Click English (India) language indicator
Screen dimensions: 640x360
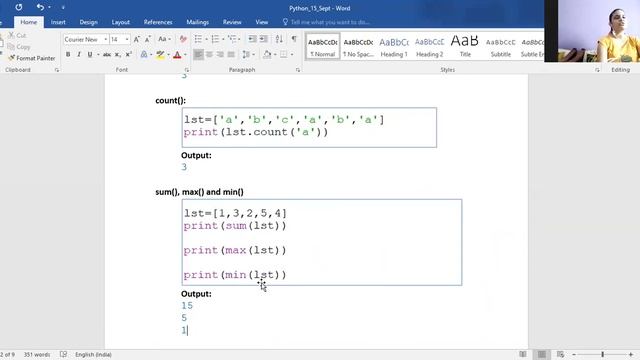click(x=93, y=355)
